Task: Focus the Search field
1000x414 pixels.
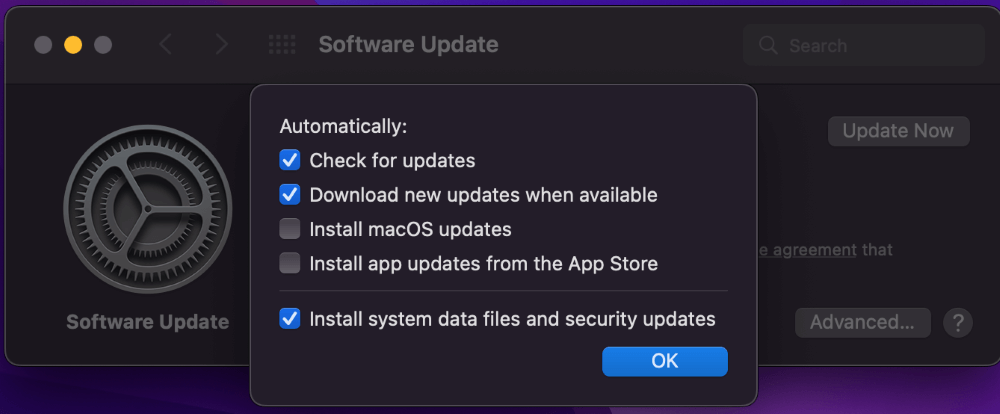Action: point(864,45)
